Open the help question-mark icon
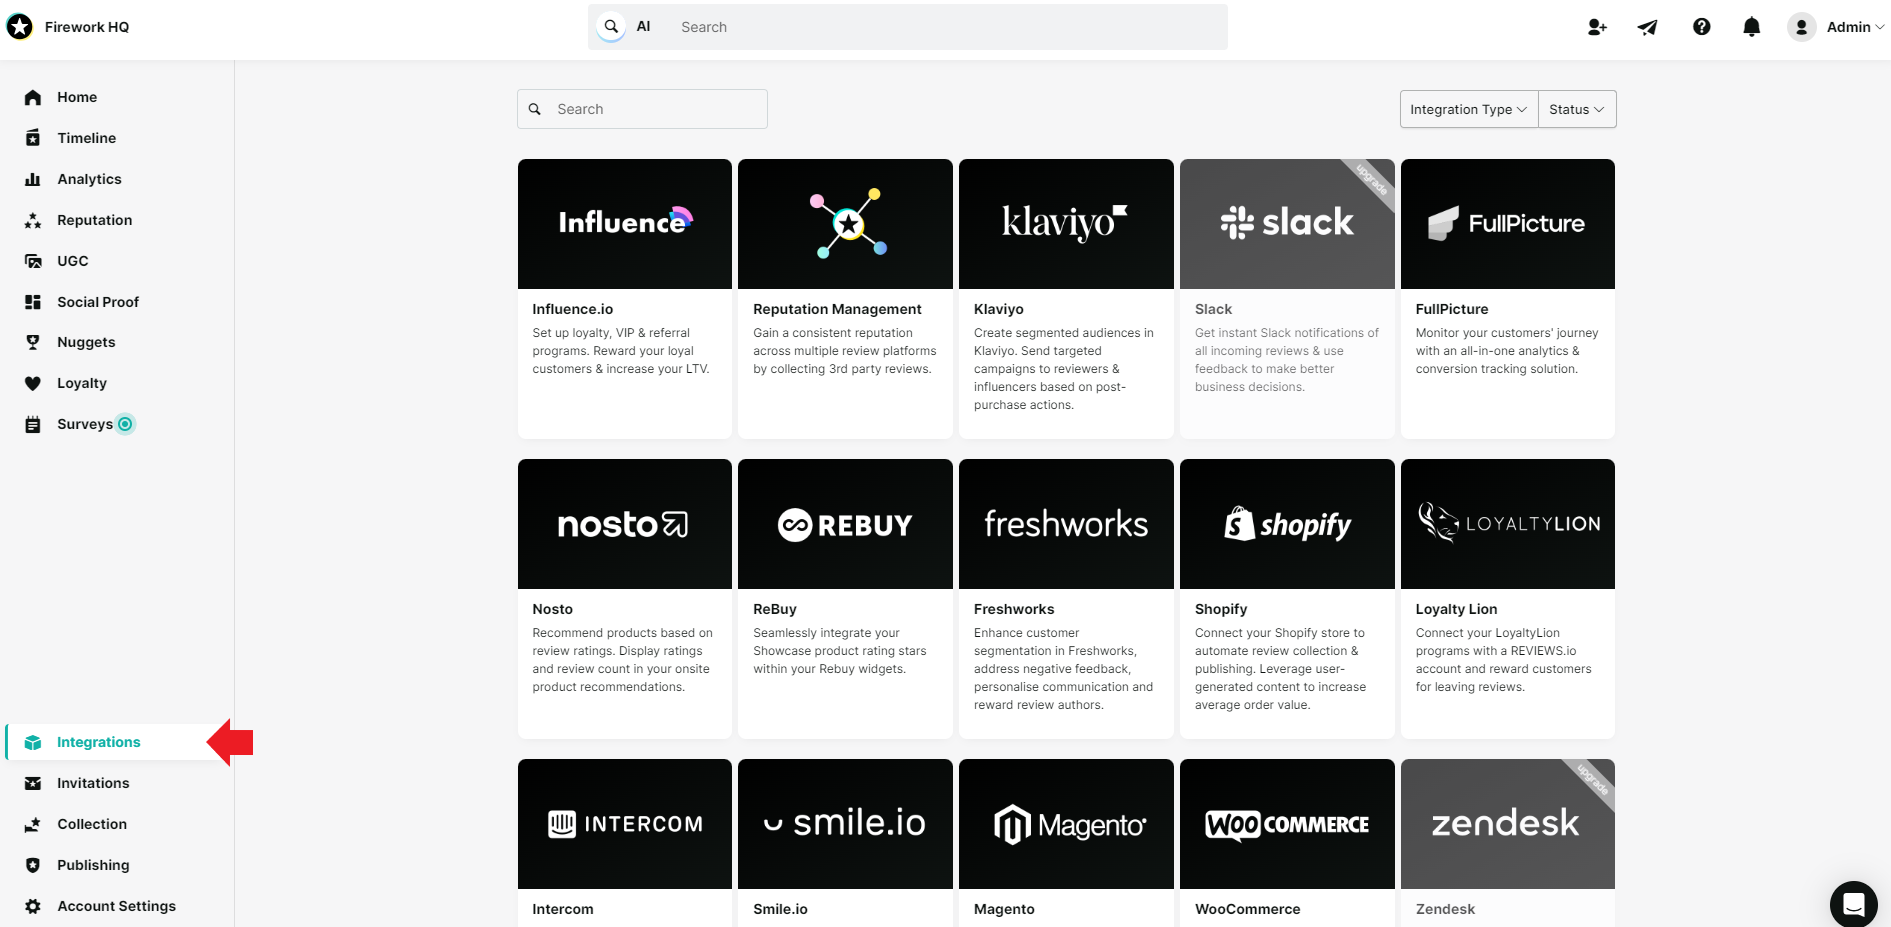This screenshot has height=927, width=1891. [1701, 27]
